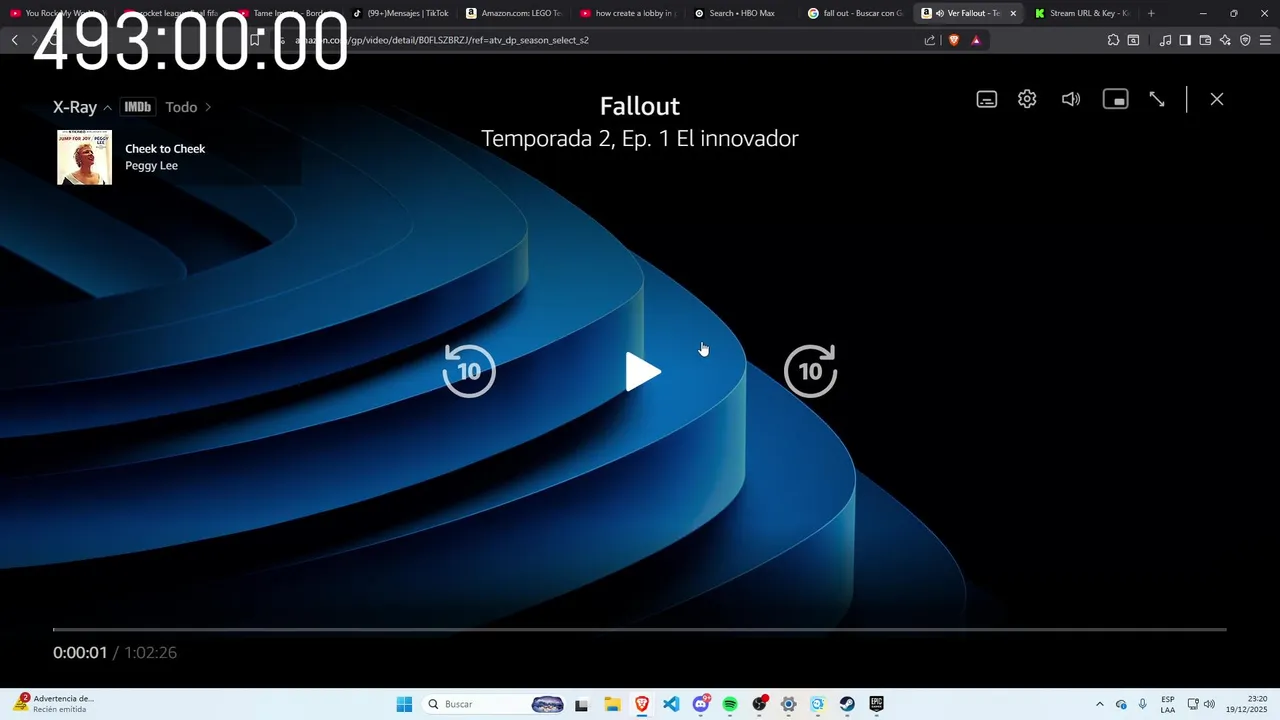Click the toolbar page-search window icon

pos(1133,40)
